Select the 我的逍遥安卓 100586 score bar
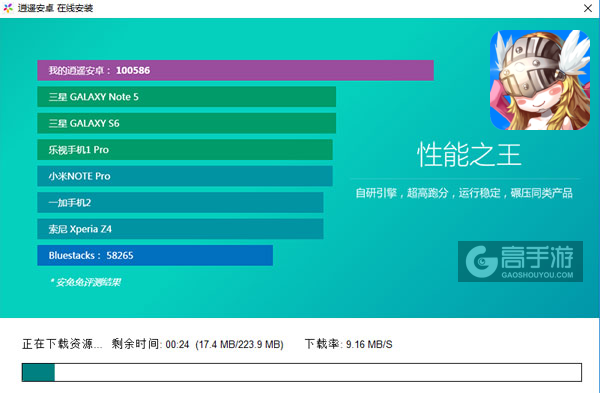Screen dimensions: 600x393 point(235,70)
